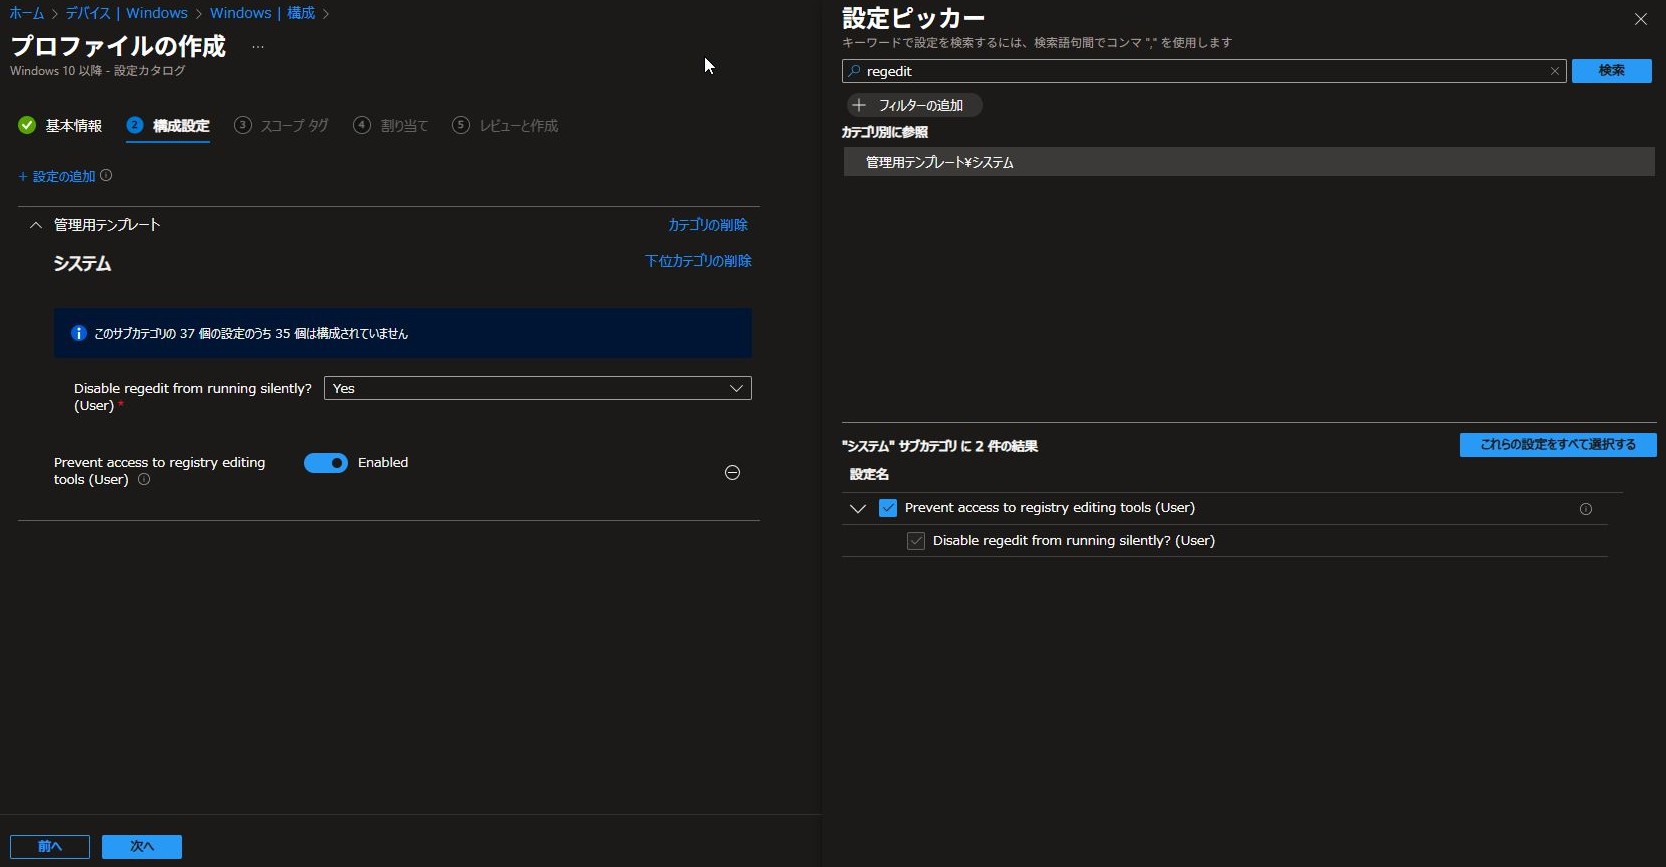The height and width of the screenshot is (867, 1666).
Task: Click the regedit search input field
Action: point(1200,71)
